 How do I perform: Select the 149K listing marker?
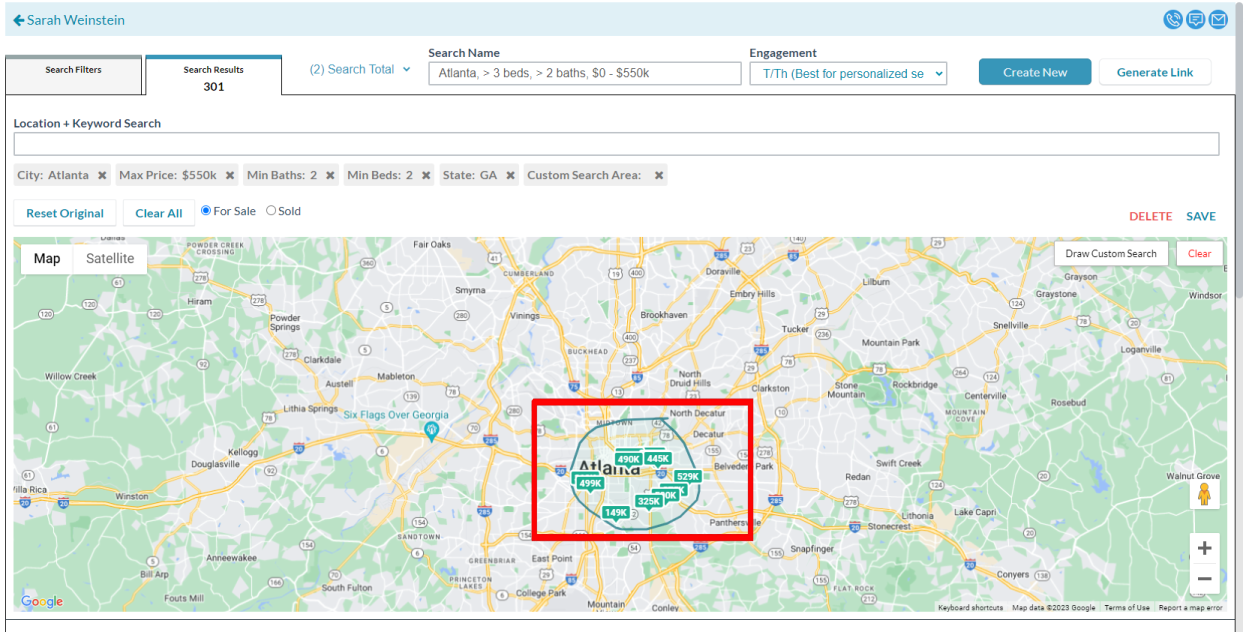tap(616, 513)
